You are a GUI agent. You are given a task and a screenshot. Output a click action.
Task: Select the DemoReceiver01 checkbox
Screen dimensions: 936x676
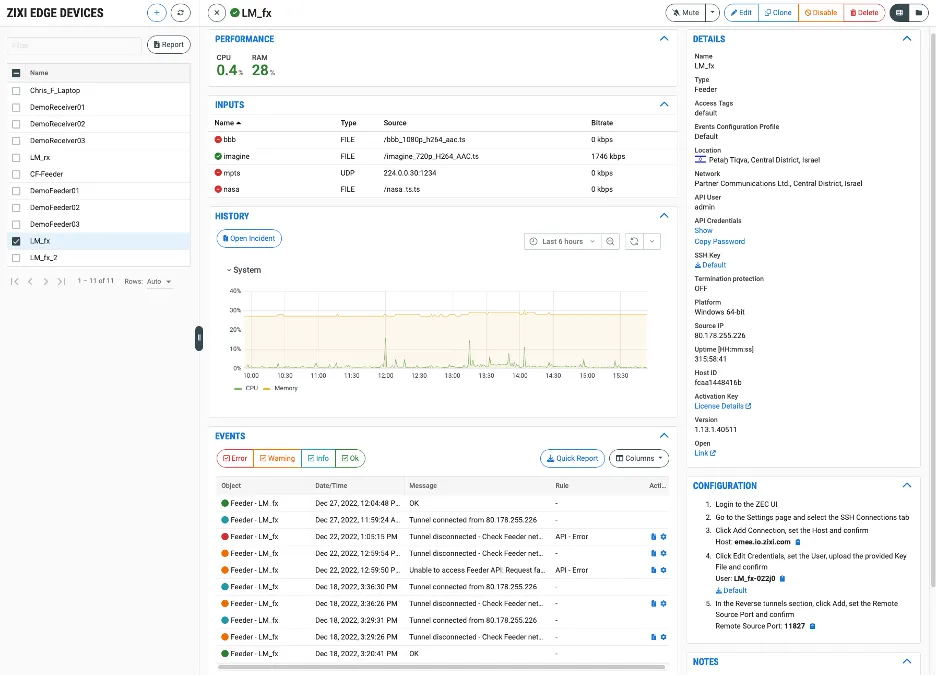click(x=16, y=107)
